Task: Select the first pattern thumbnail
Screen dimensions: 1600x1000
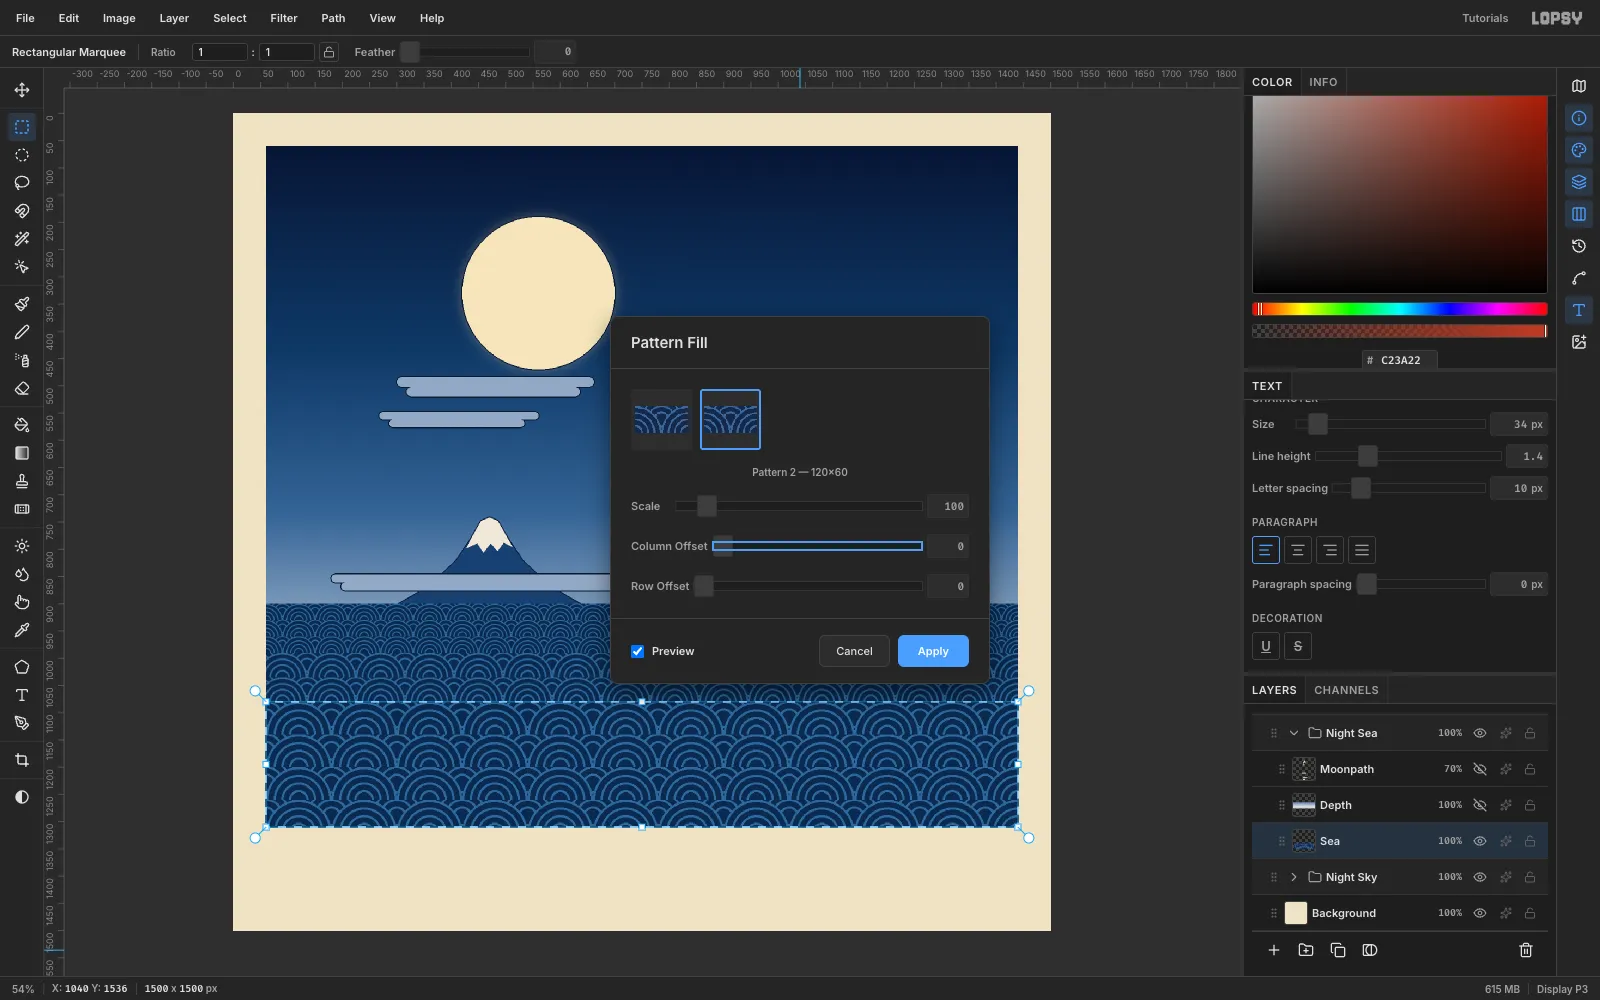Action: (x=662, y=419)
